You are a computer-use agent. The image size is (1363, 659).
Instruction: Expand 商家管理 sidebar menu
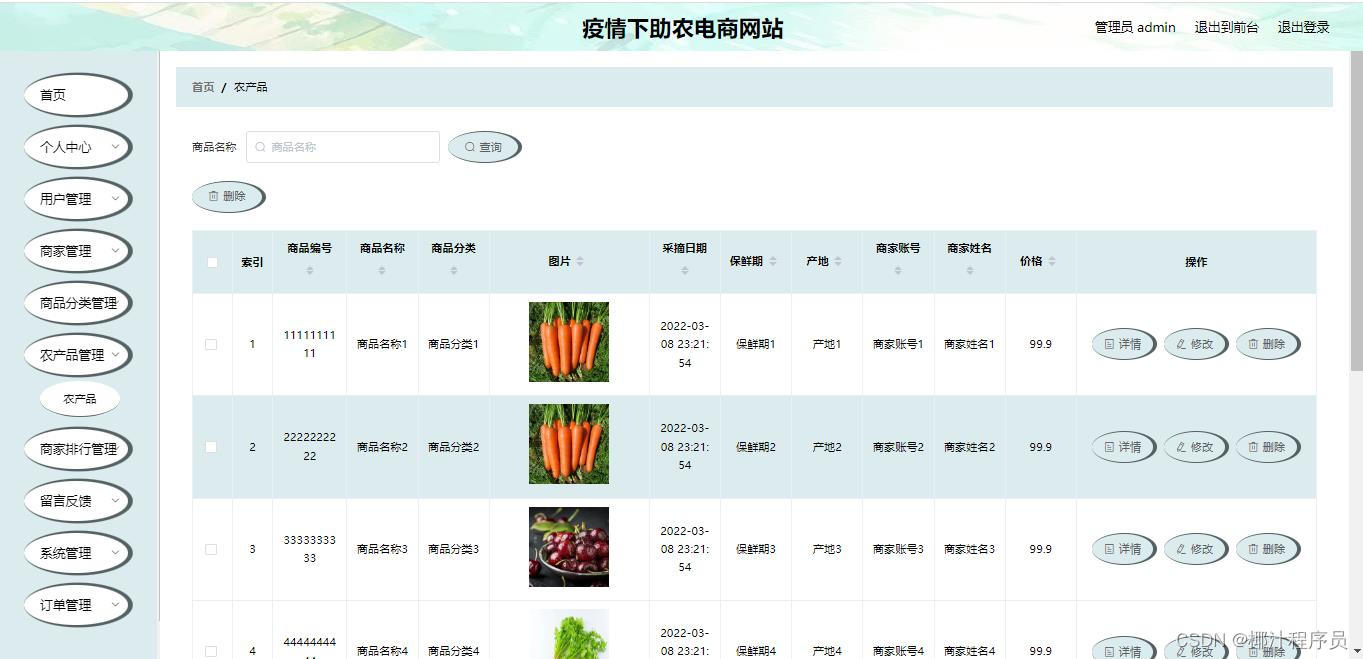tap(77, 251)
